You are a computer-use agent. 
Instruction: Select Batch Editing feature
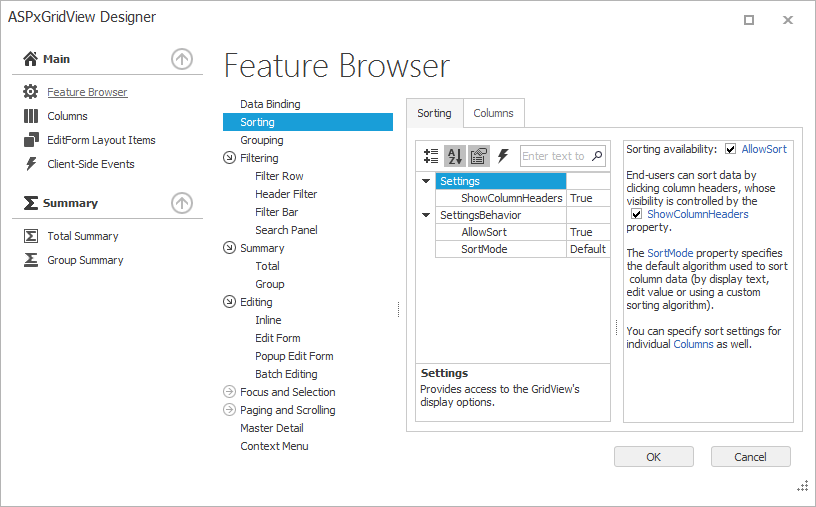tap(286, 374)
